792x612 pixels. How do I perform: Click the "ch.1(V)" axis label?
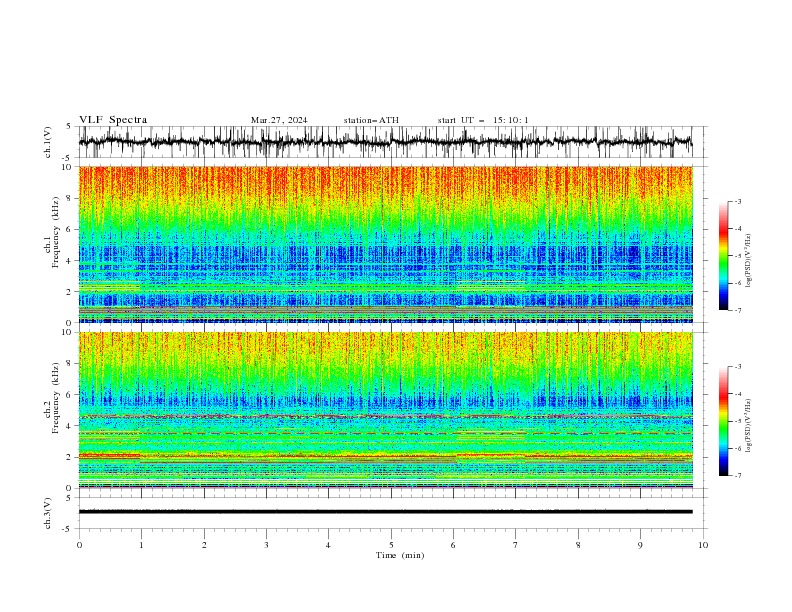click(x=48, y=142)
